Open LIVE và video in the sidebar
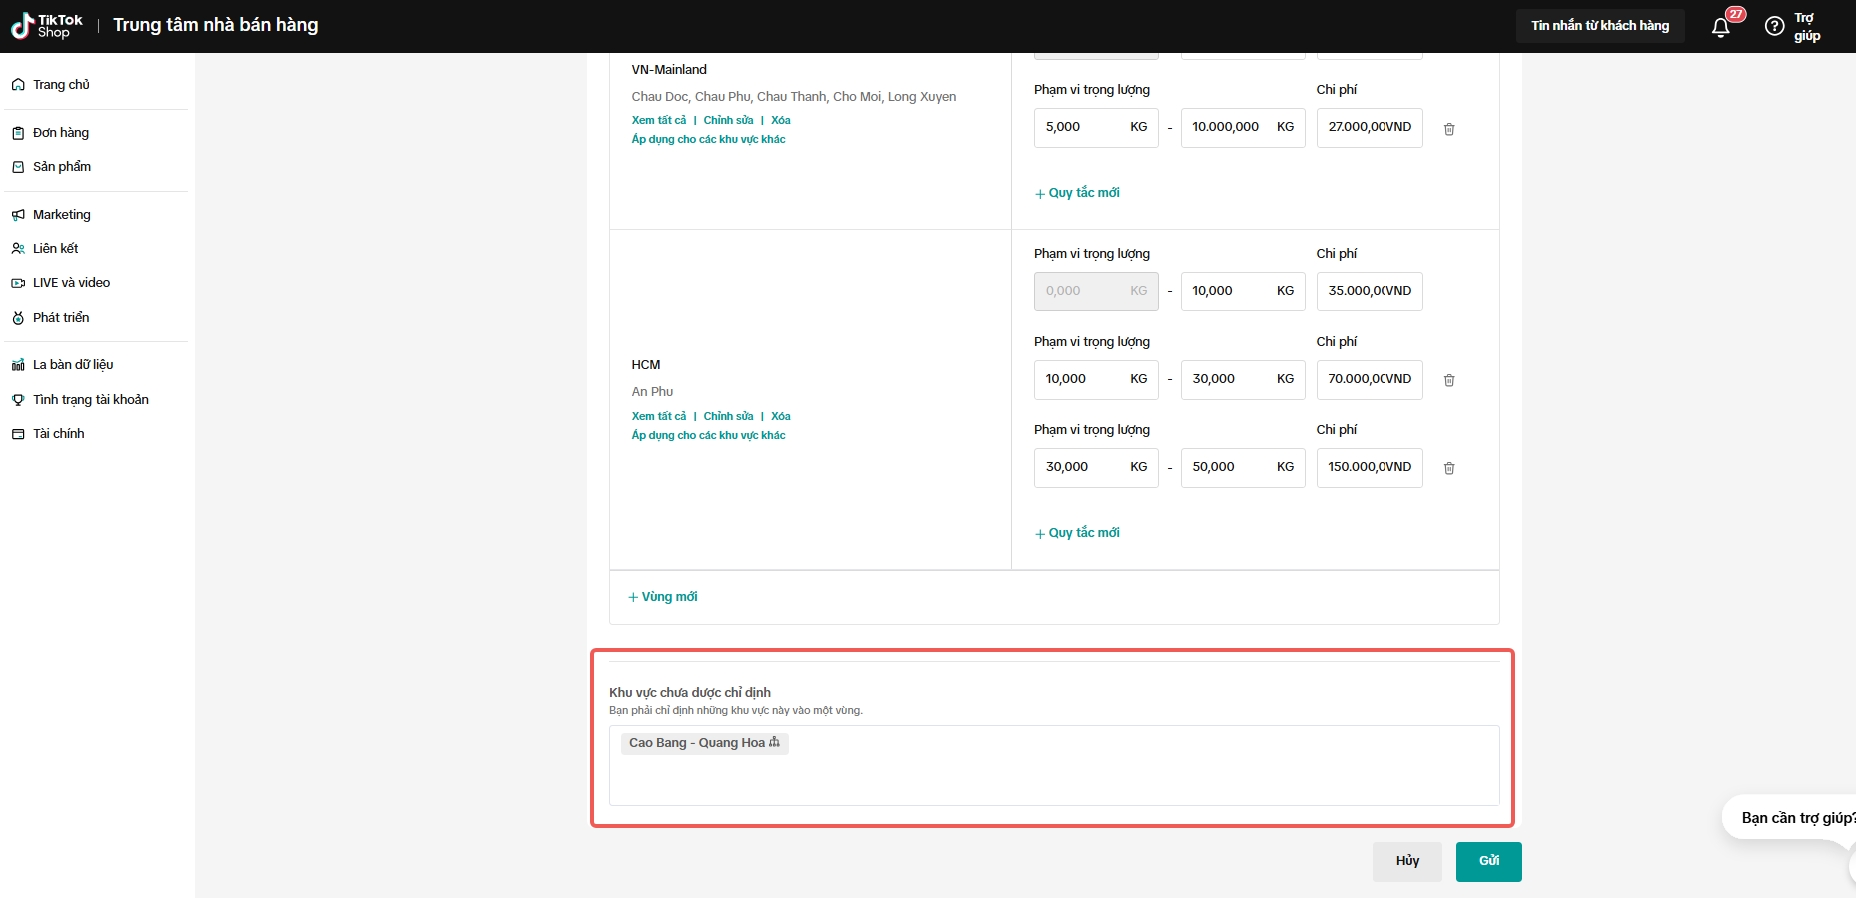Screen dimensions: 1856x898 [71, 283]
